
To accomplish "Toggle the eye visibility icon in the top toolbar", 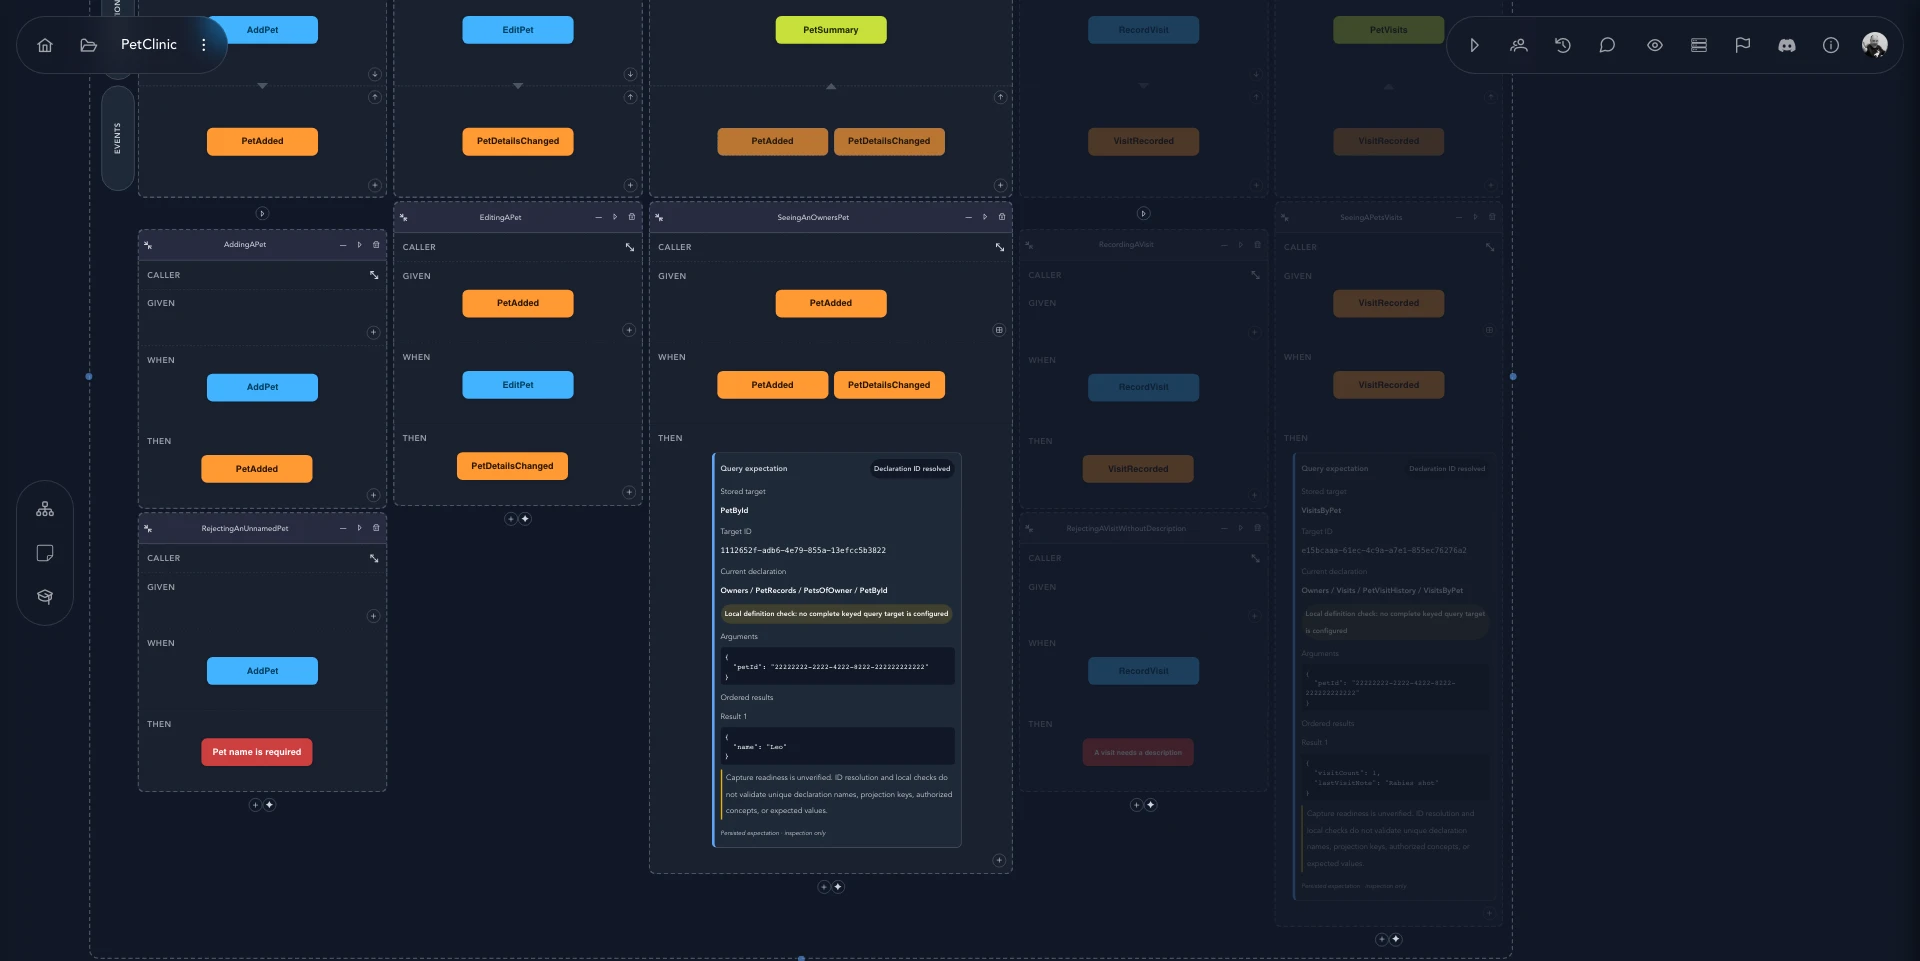I will pyautogui.click(x=1655, y=45).
